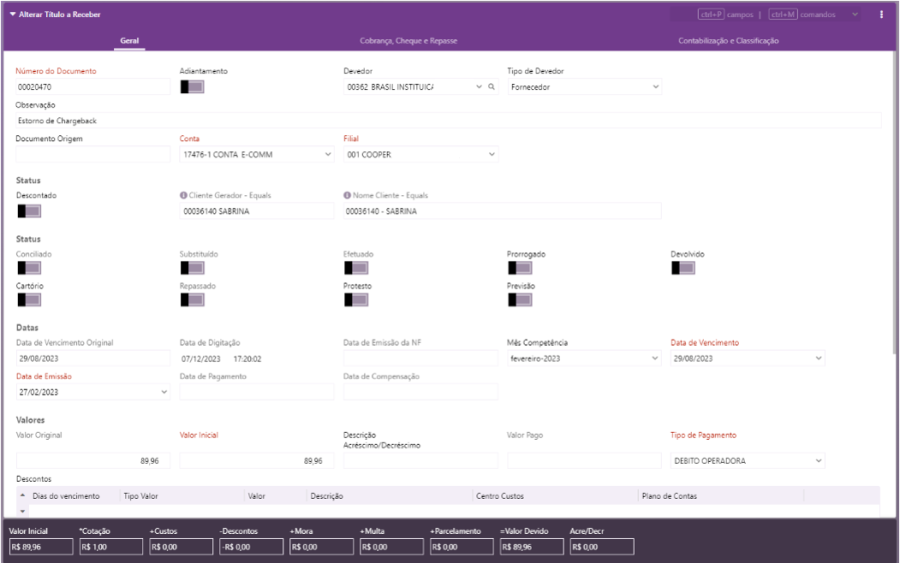Click the +Mora value in bottom bar
This screenshot has height=563, width=900.
(x=321, y=547)
